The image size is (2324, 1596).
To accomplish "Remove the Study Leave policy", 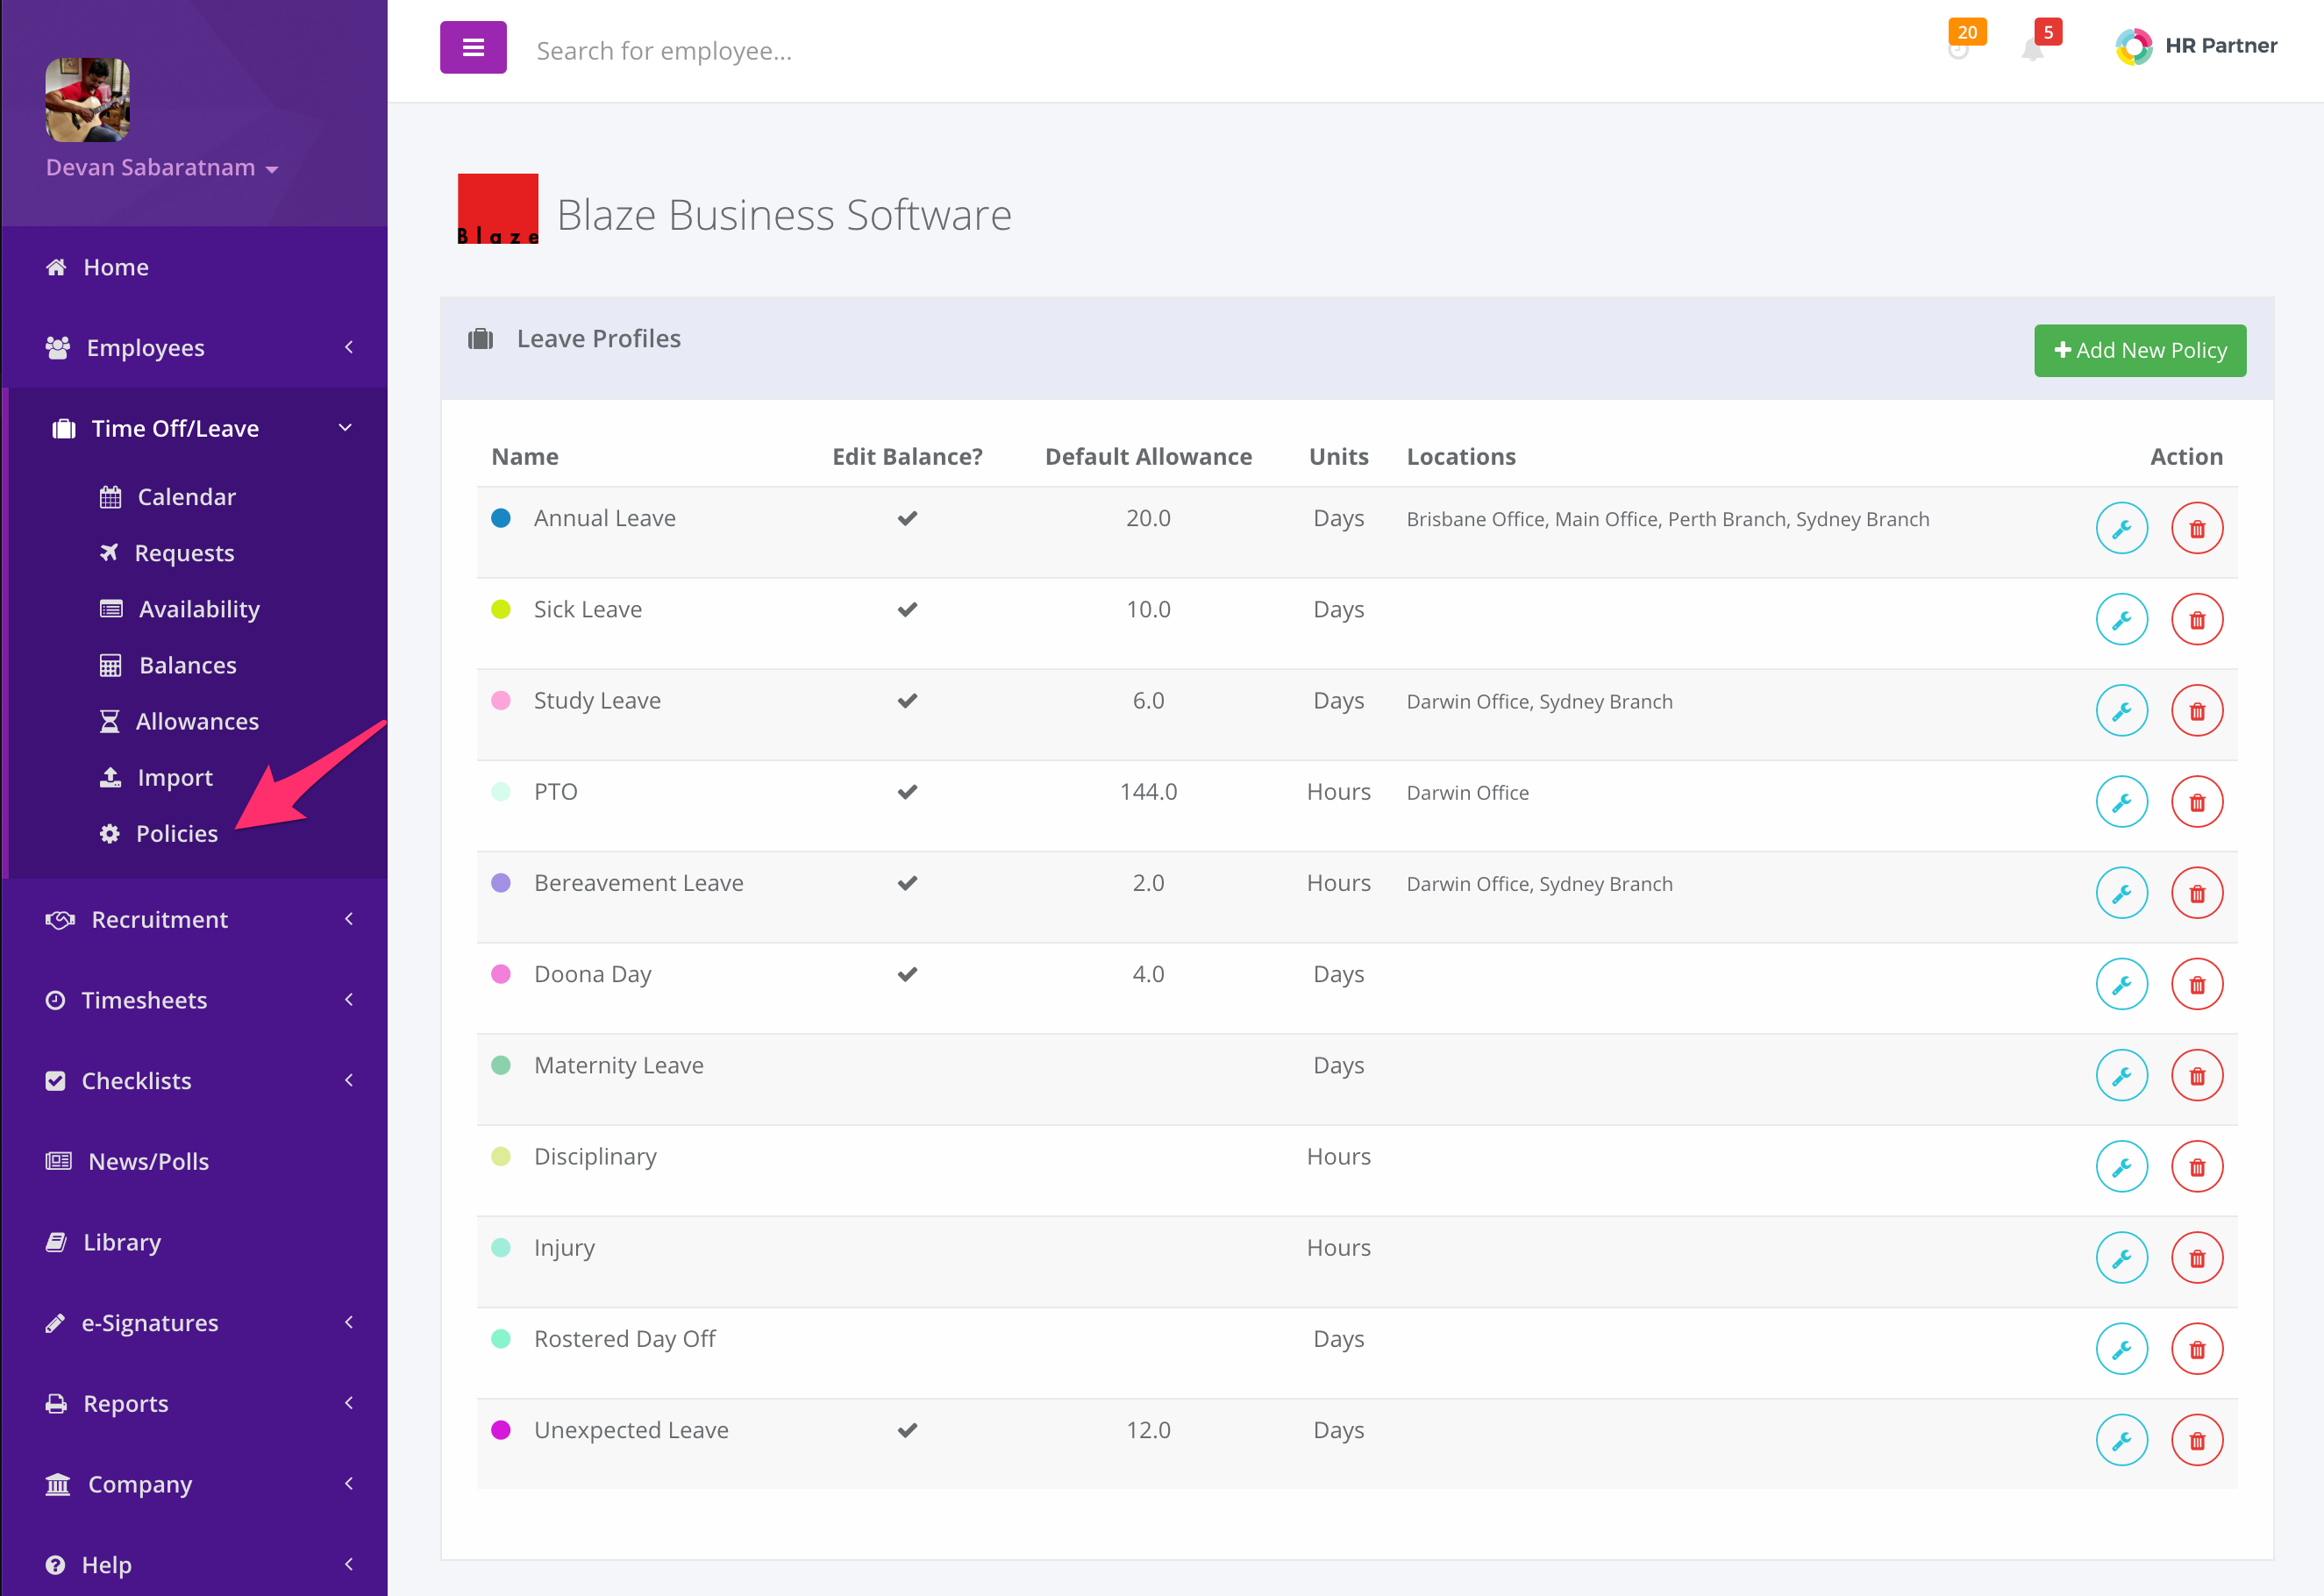I will [x=2196, y=710].
